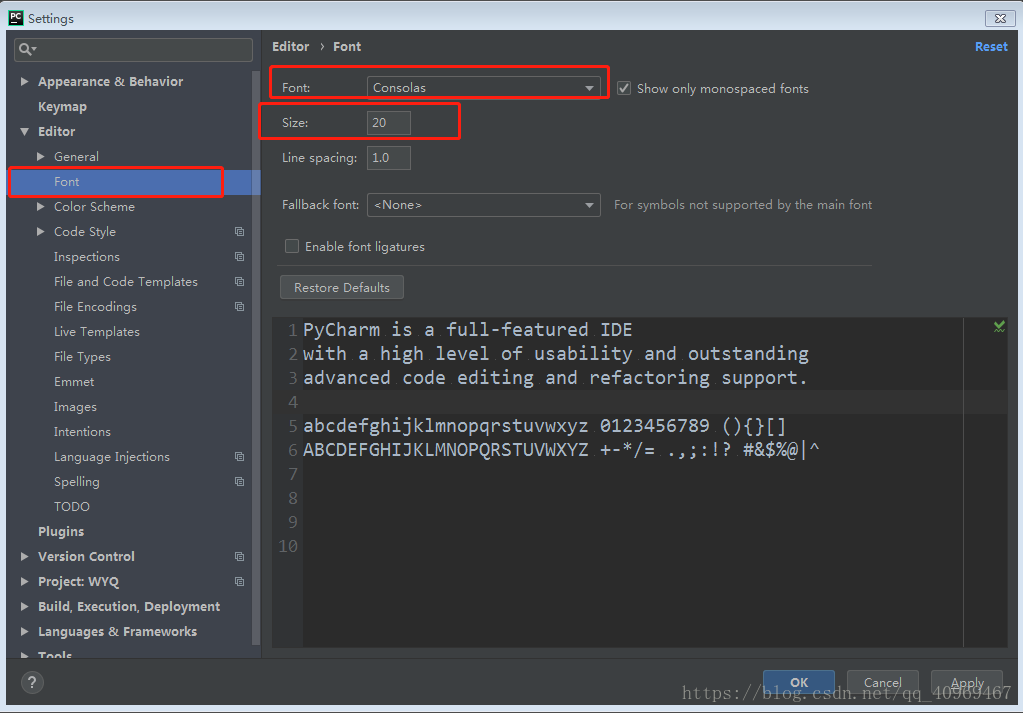Click project-level icon next to Inspections
Viewport: 1023px width, 713px height.
(x=239, y=256)
